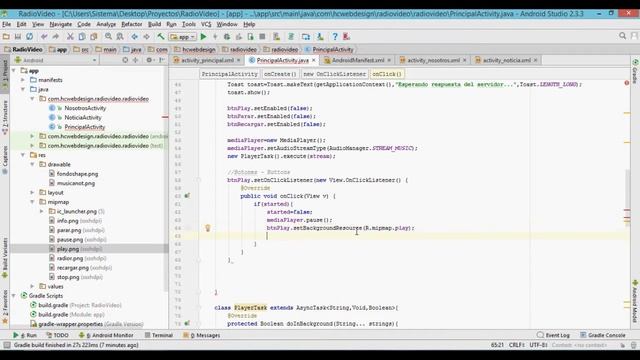Click the override gutter icon beside onClick
This screenshot has width=640, height=360.
tap(187, 196)
